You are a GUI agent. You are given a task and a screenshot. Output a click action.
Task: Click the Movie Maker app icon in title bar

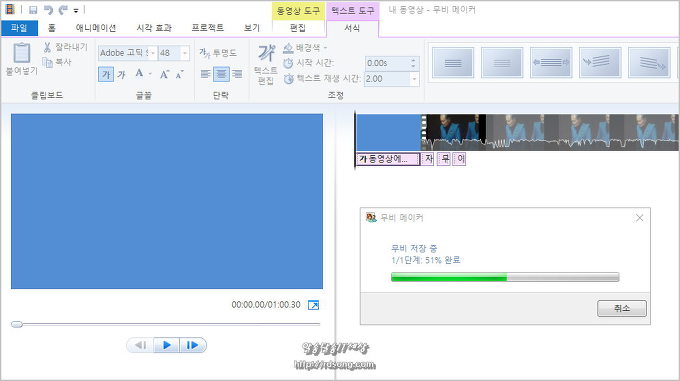coord(10,9)
